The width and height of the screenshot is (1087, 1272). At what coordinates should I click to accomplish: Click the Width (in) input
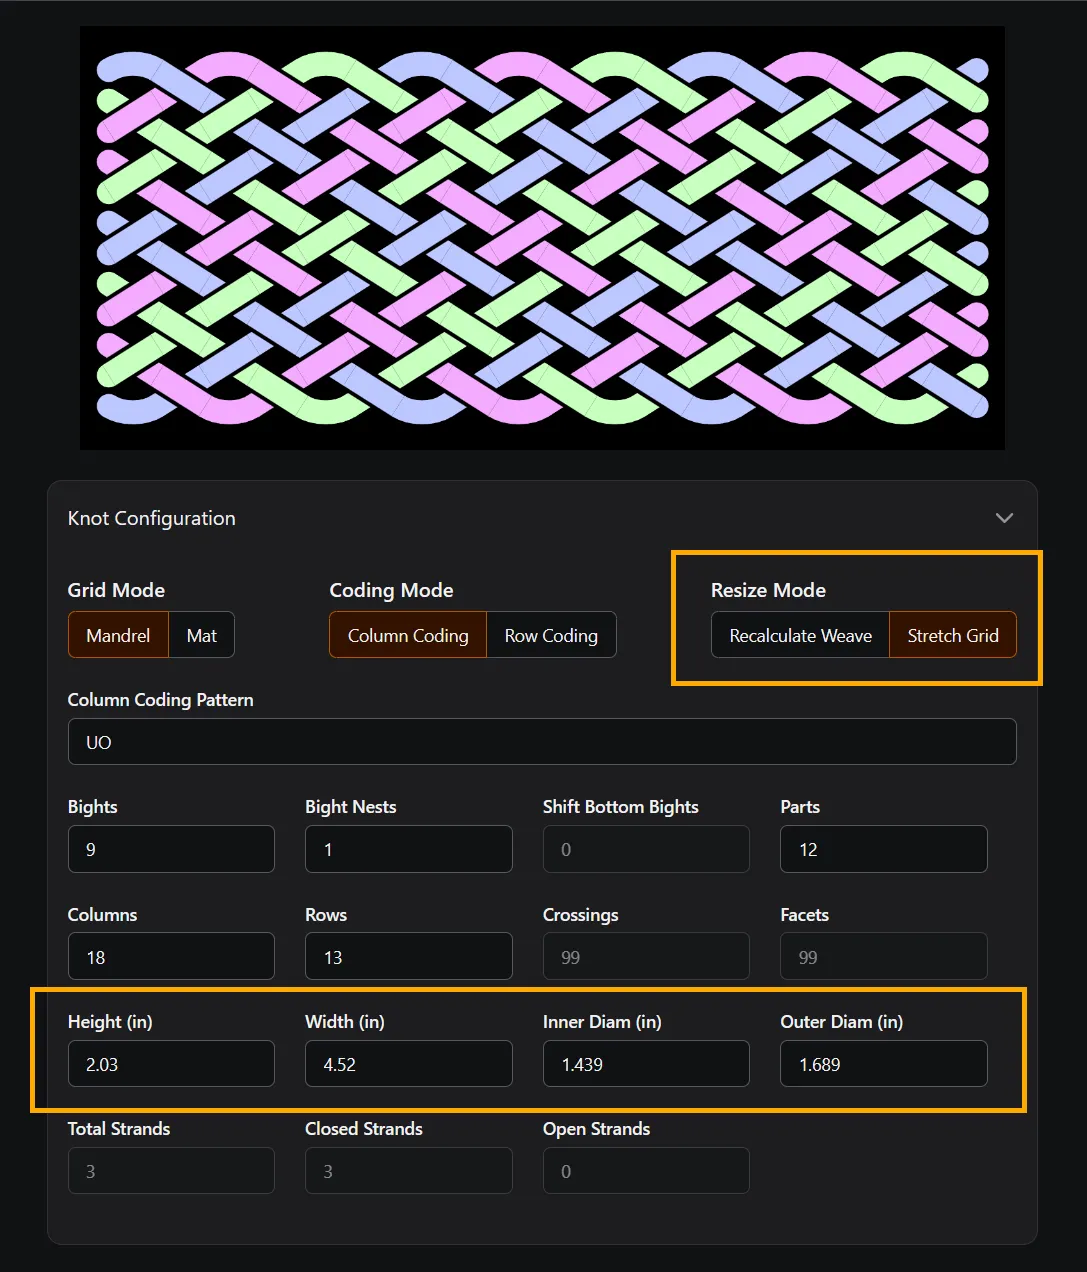[x=408, y=1064]
